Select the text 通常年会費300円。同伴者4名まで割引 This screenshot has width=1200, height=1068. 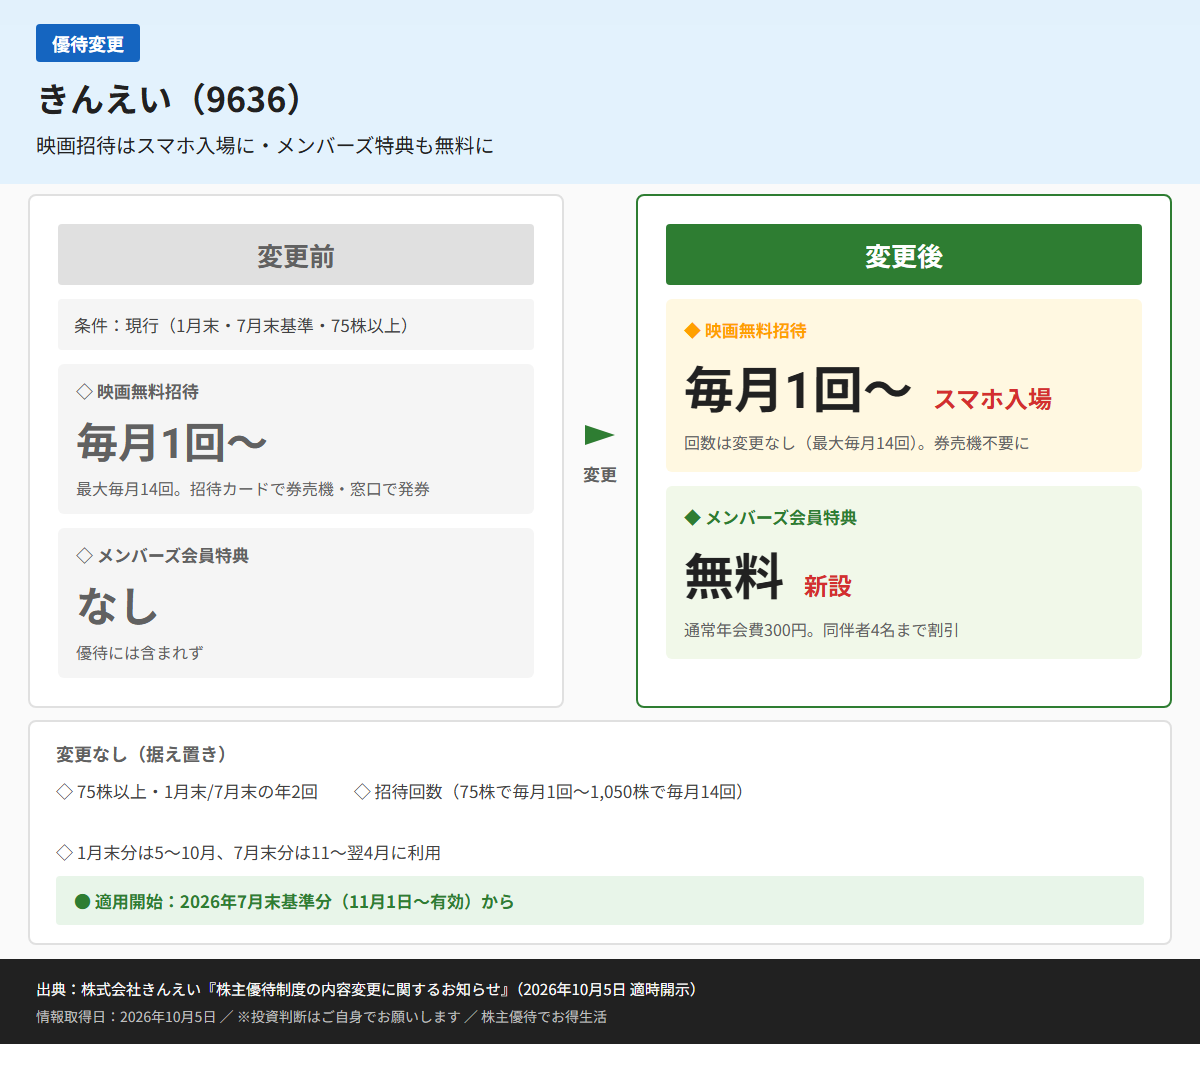pos(821,630)
